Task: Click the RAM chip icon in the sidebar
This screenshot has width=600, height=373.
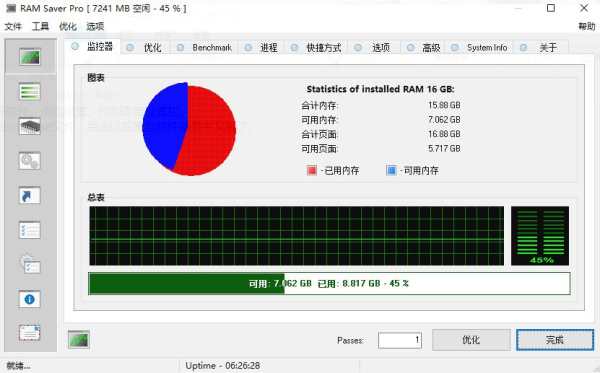Action: tap(30, 126)
